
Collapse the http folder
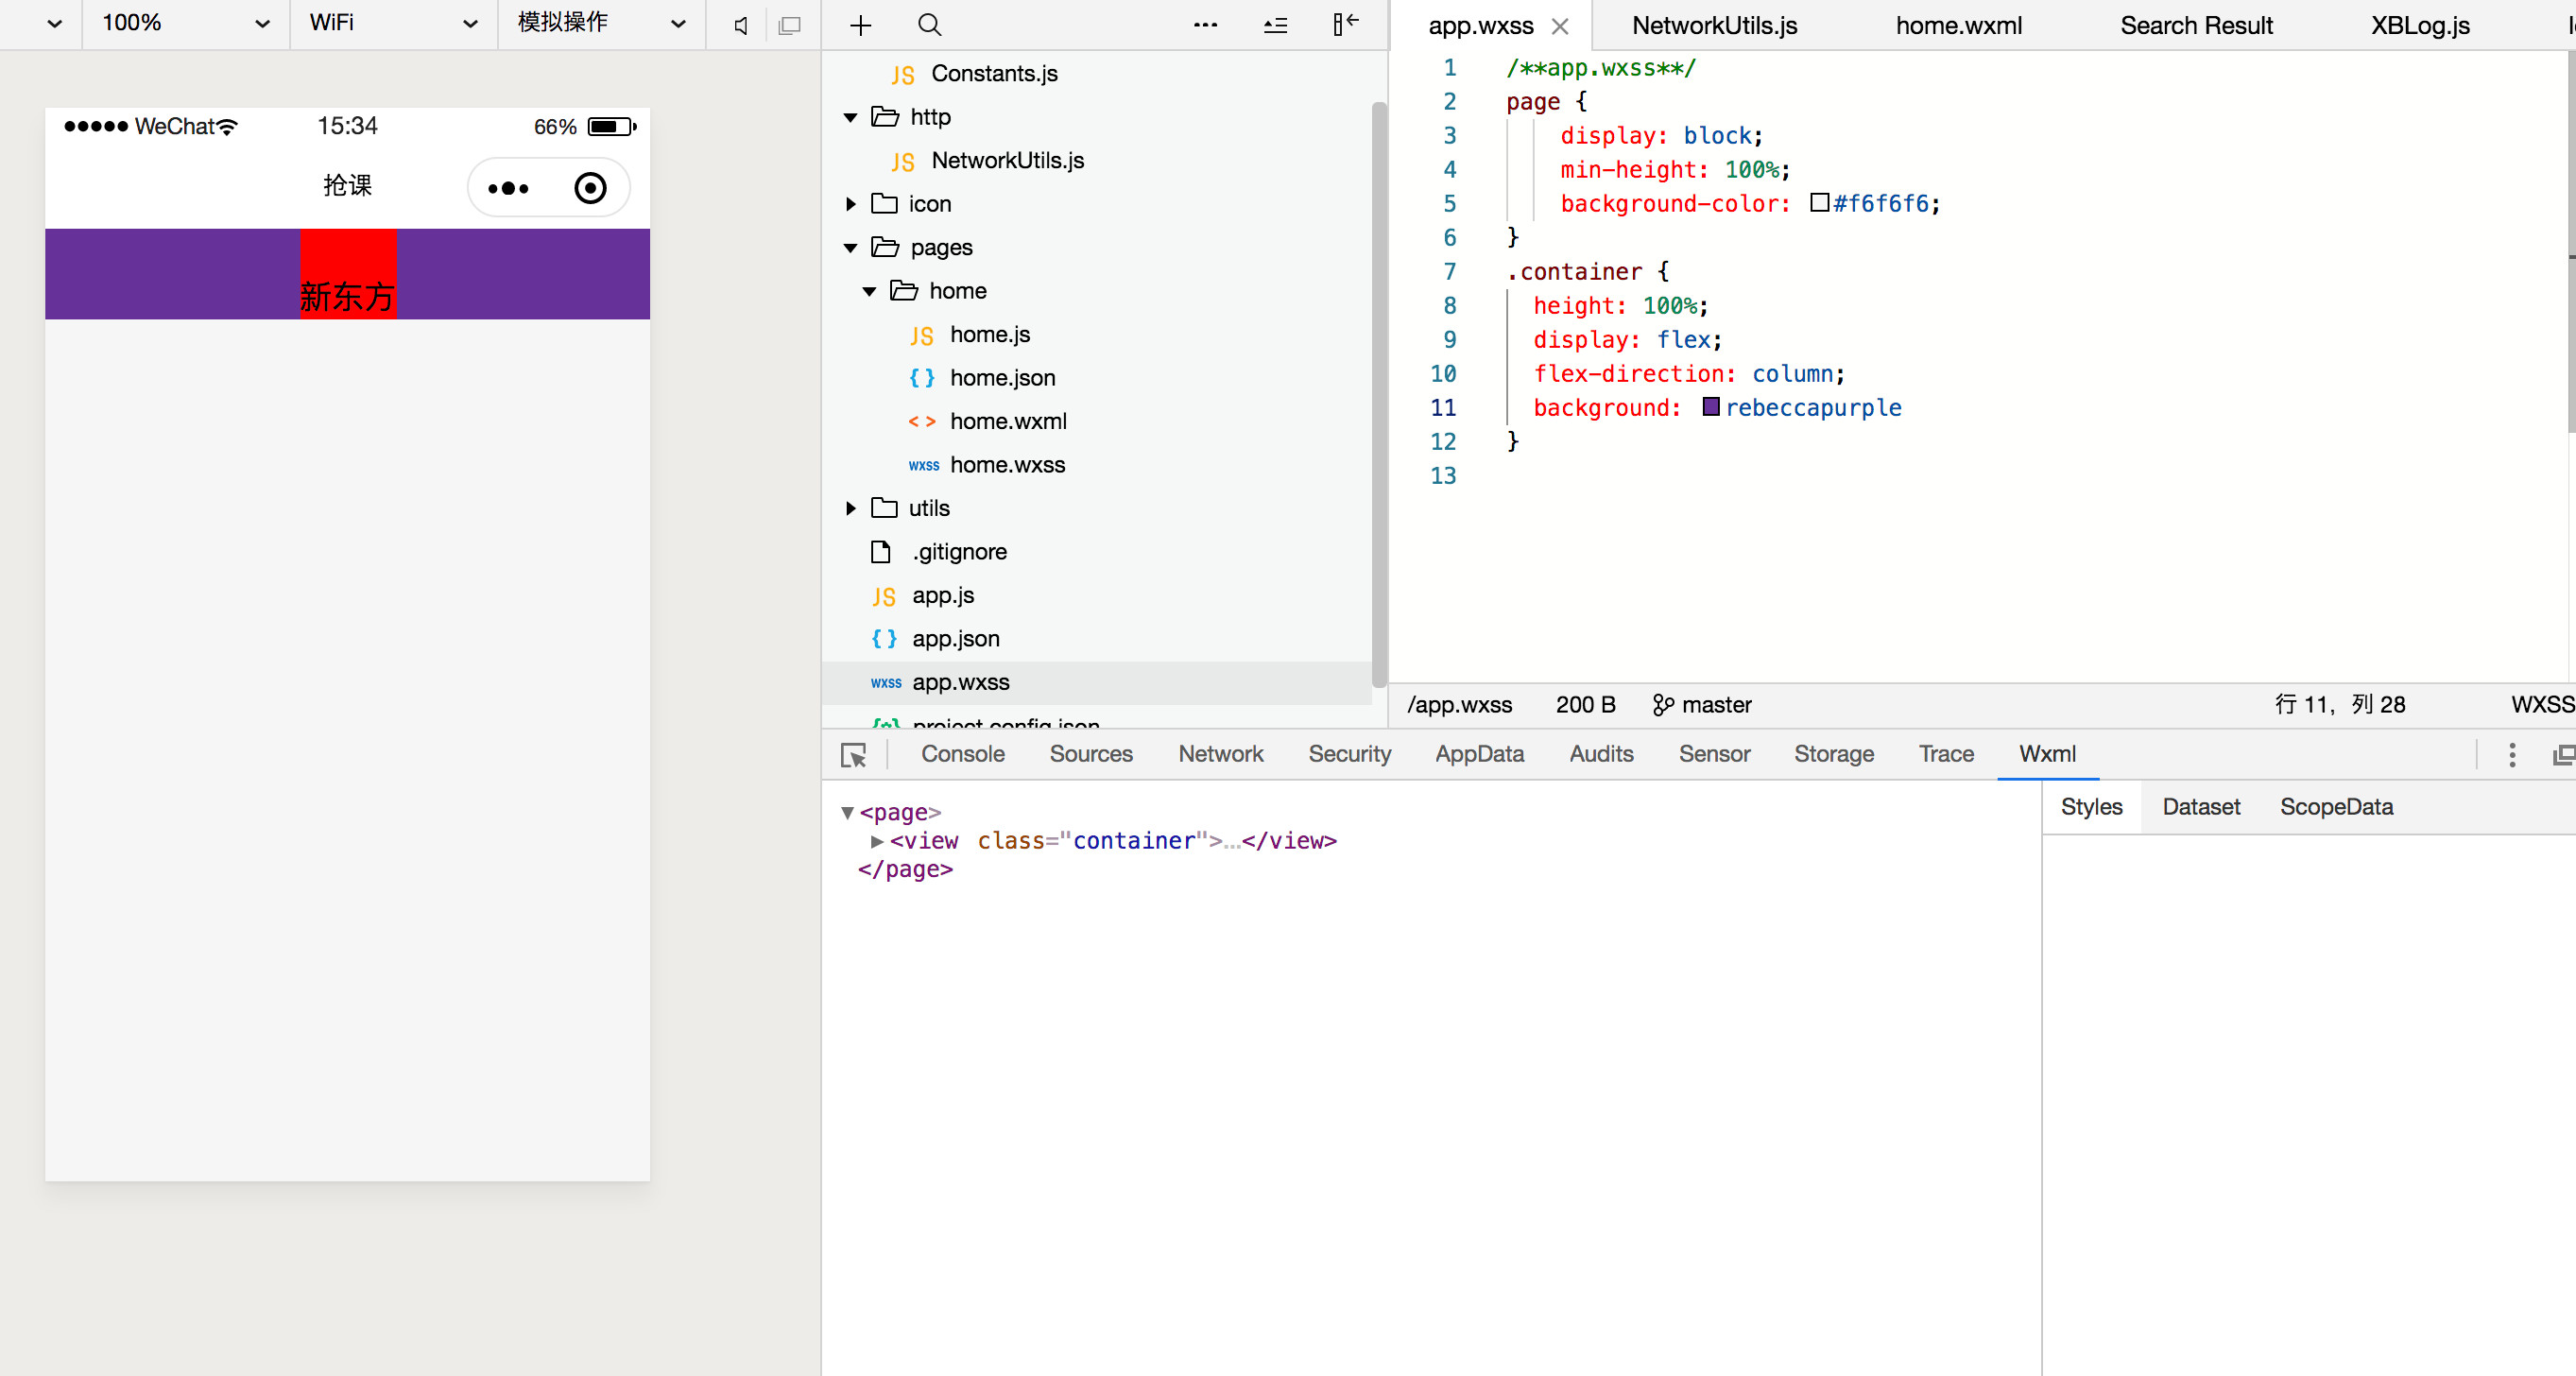(850, 118)
